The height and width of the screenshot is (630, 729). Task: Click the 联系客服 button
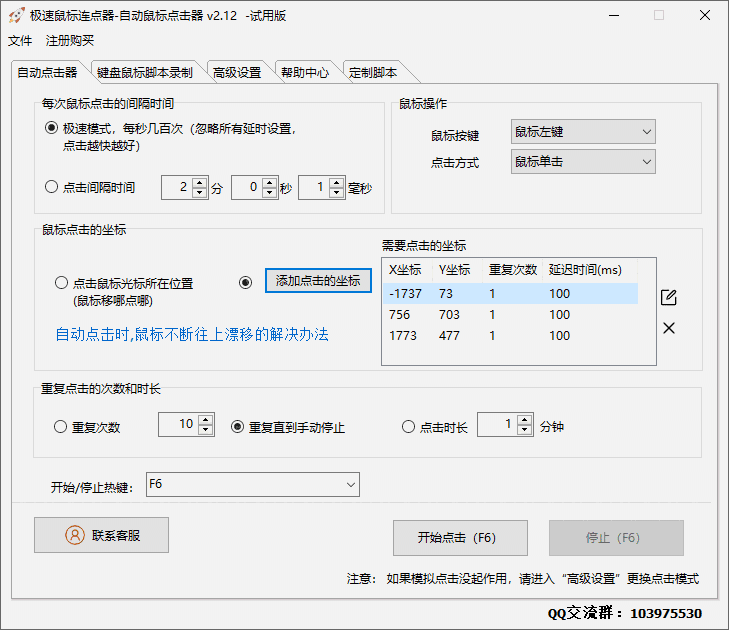(x=101, y=535)
